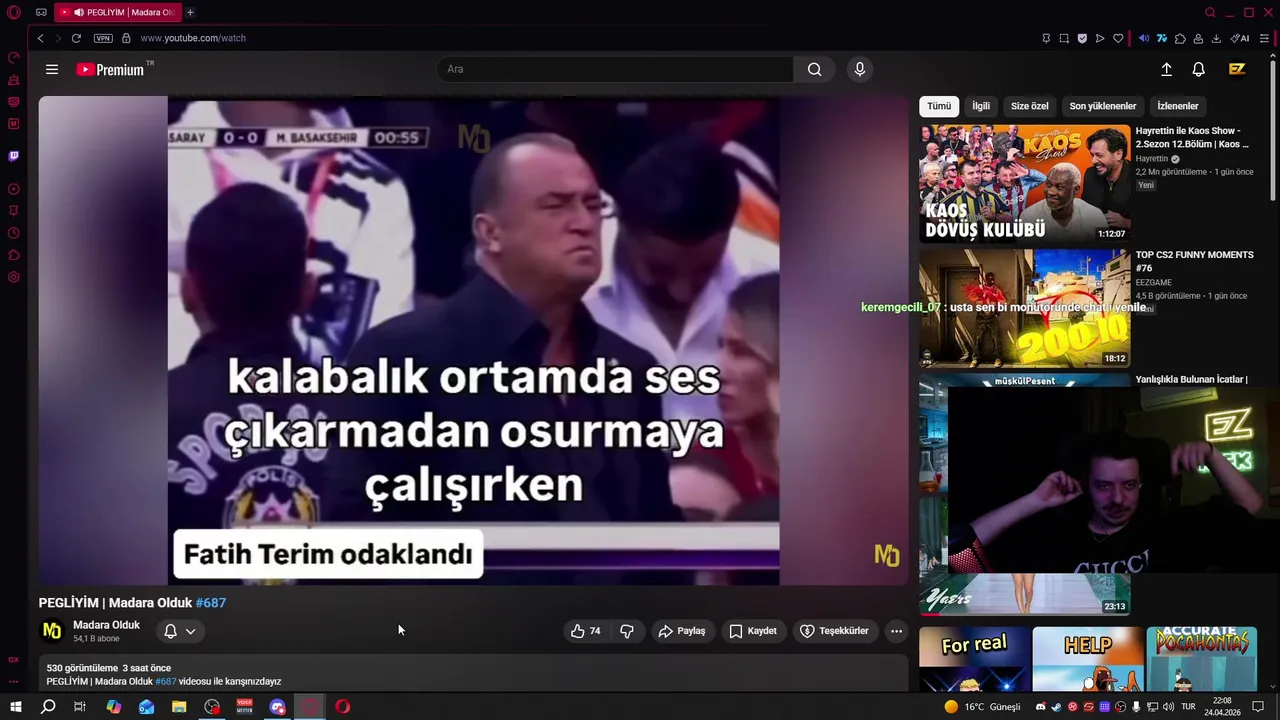
Task: Select the İzlenenler filter chip
Action: (1178, 106)
